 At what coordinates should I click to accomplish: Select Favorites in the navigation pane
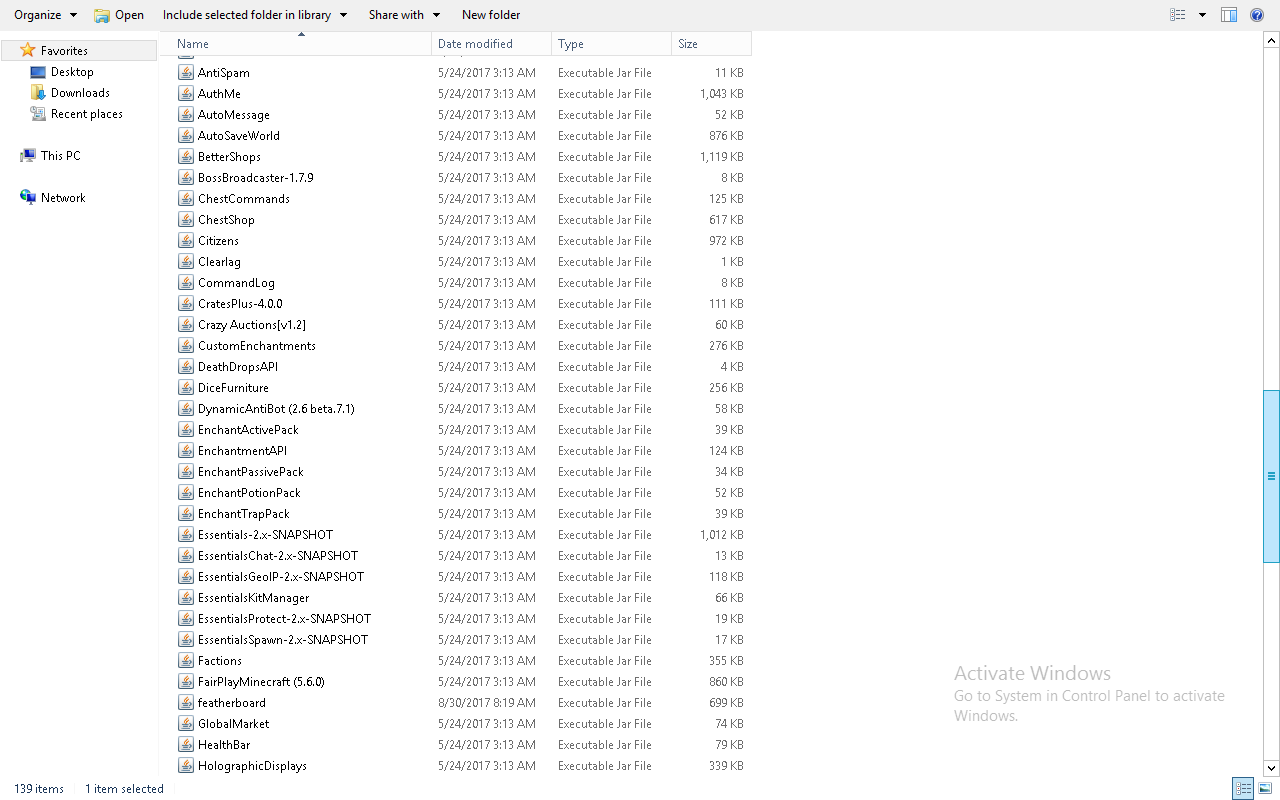64,50
